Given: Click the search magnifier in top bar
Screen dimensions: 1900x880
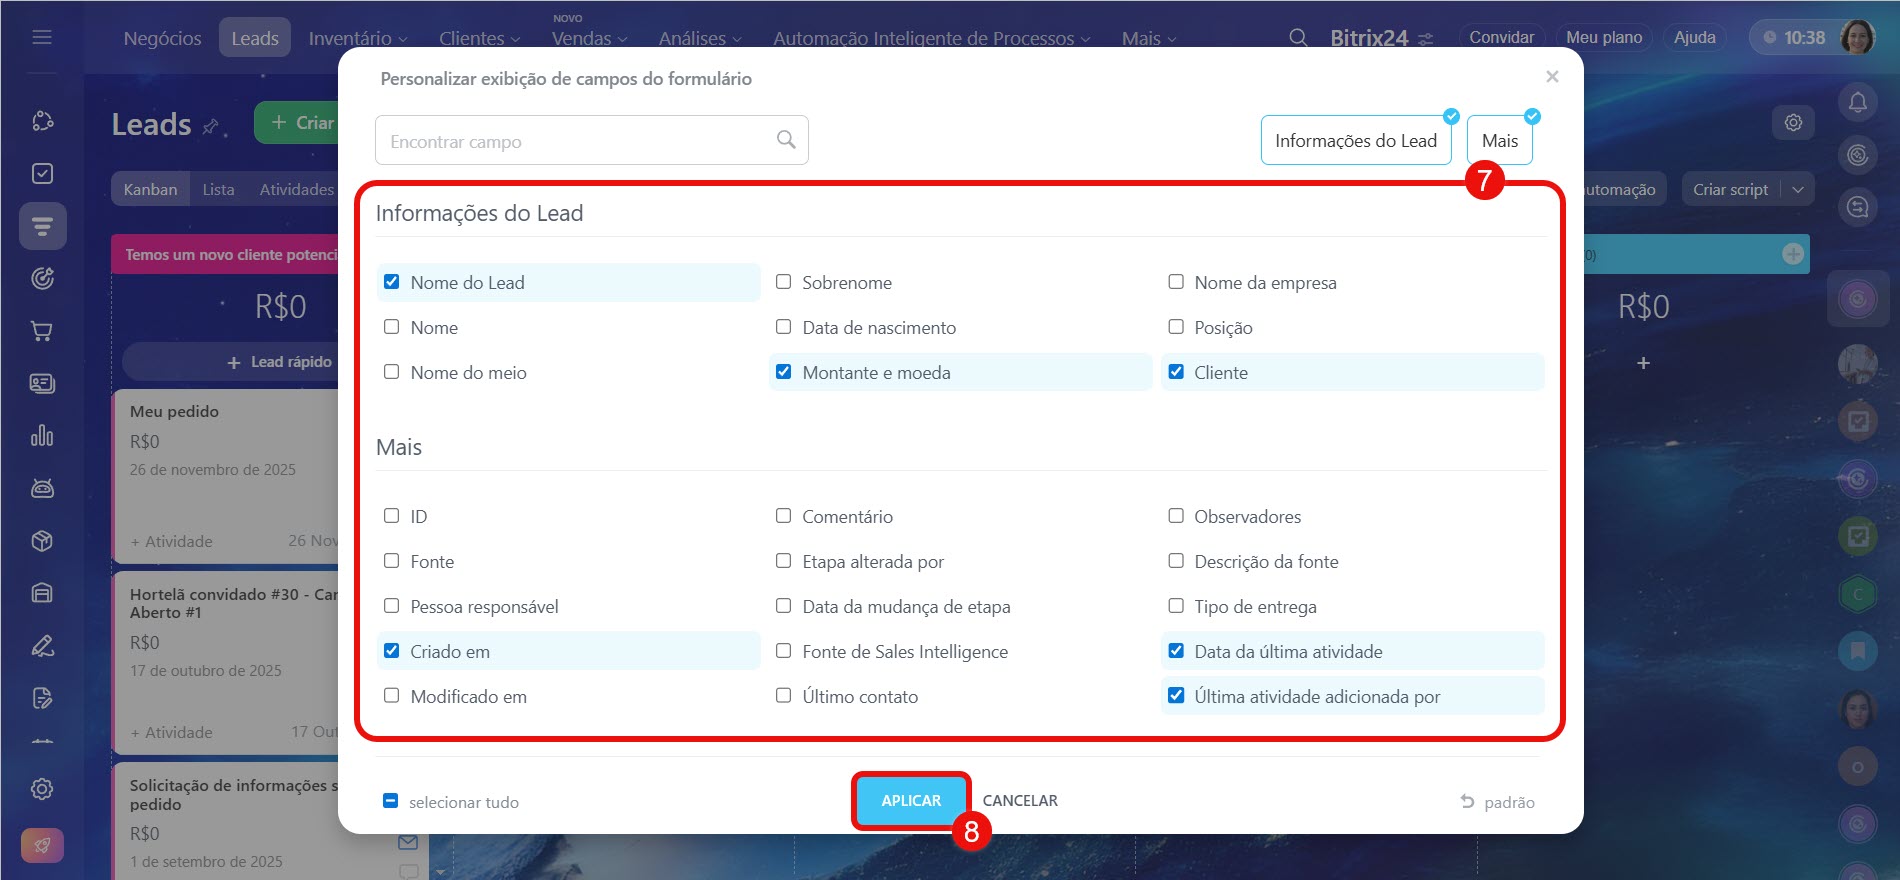Looking at the screenshot, I should [1298, 38].
